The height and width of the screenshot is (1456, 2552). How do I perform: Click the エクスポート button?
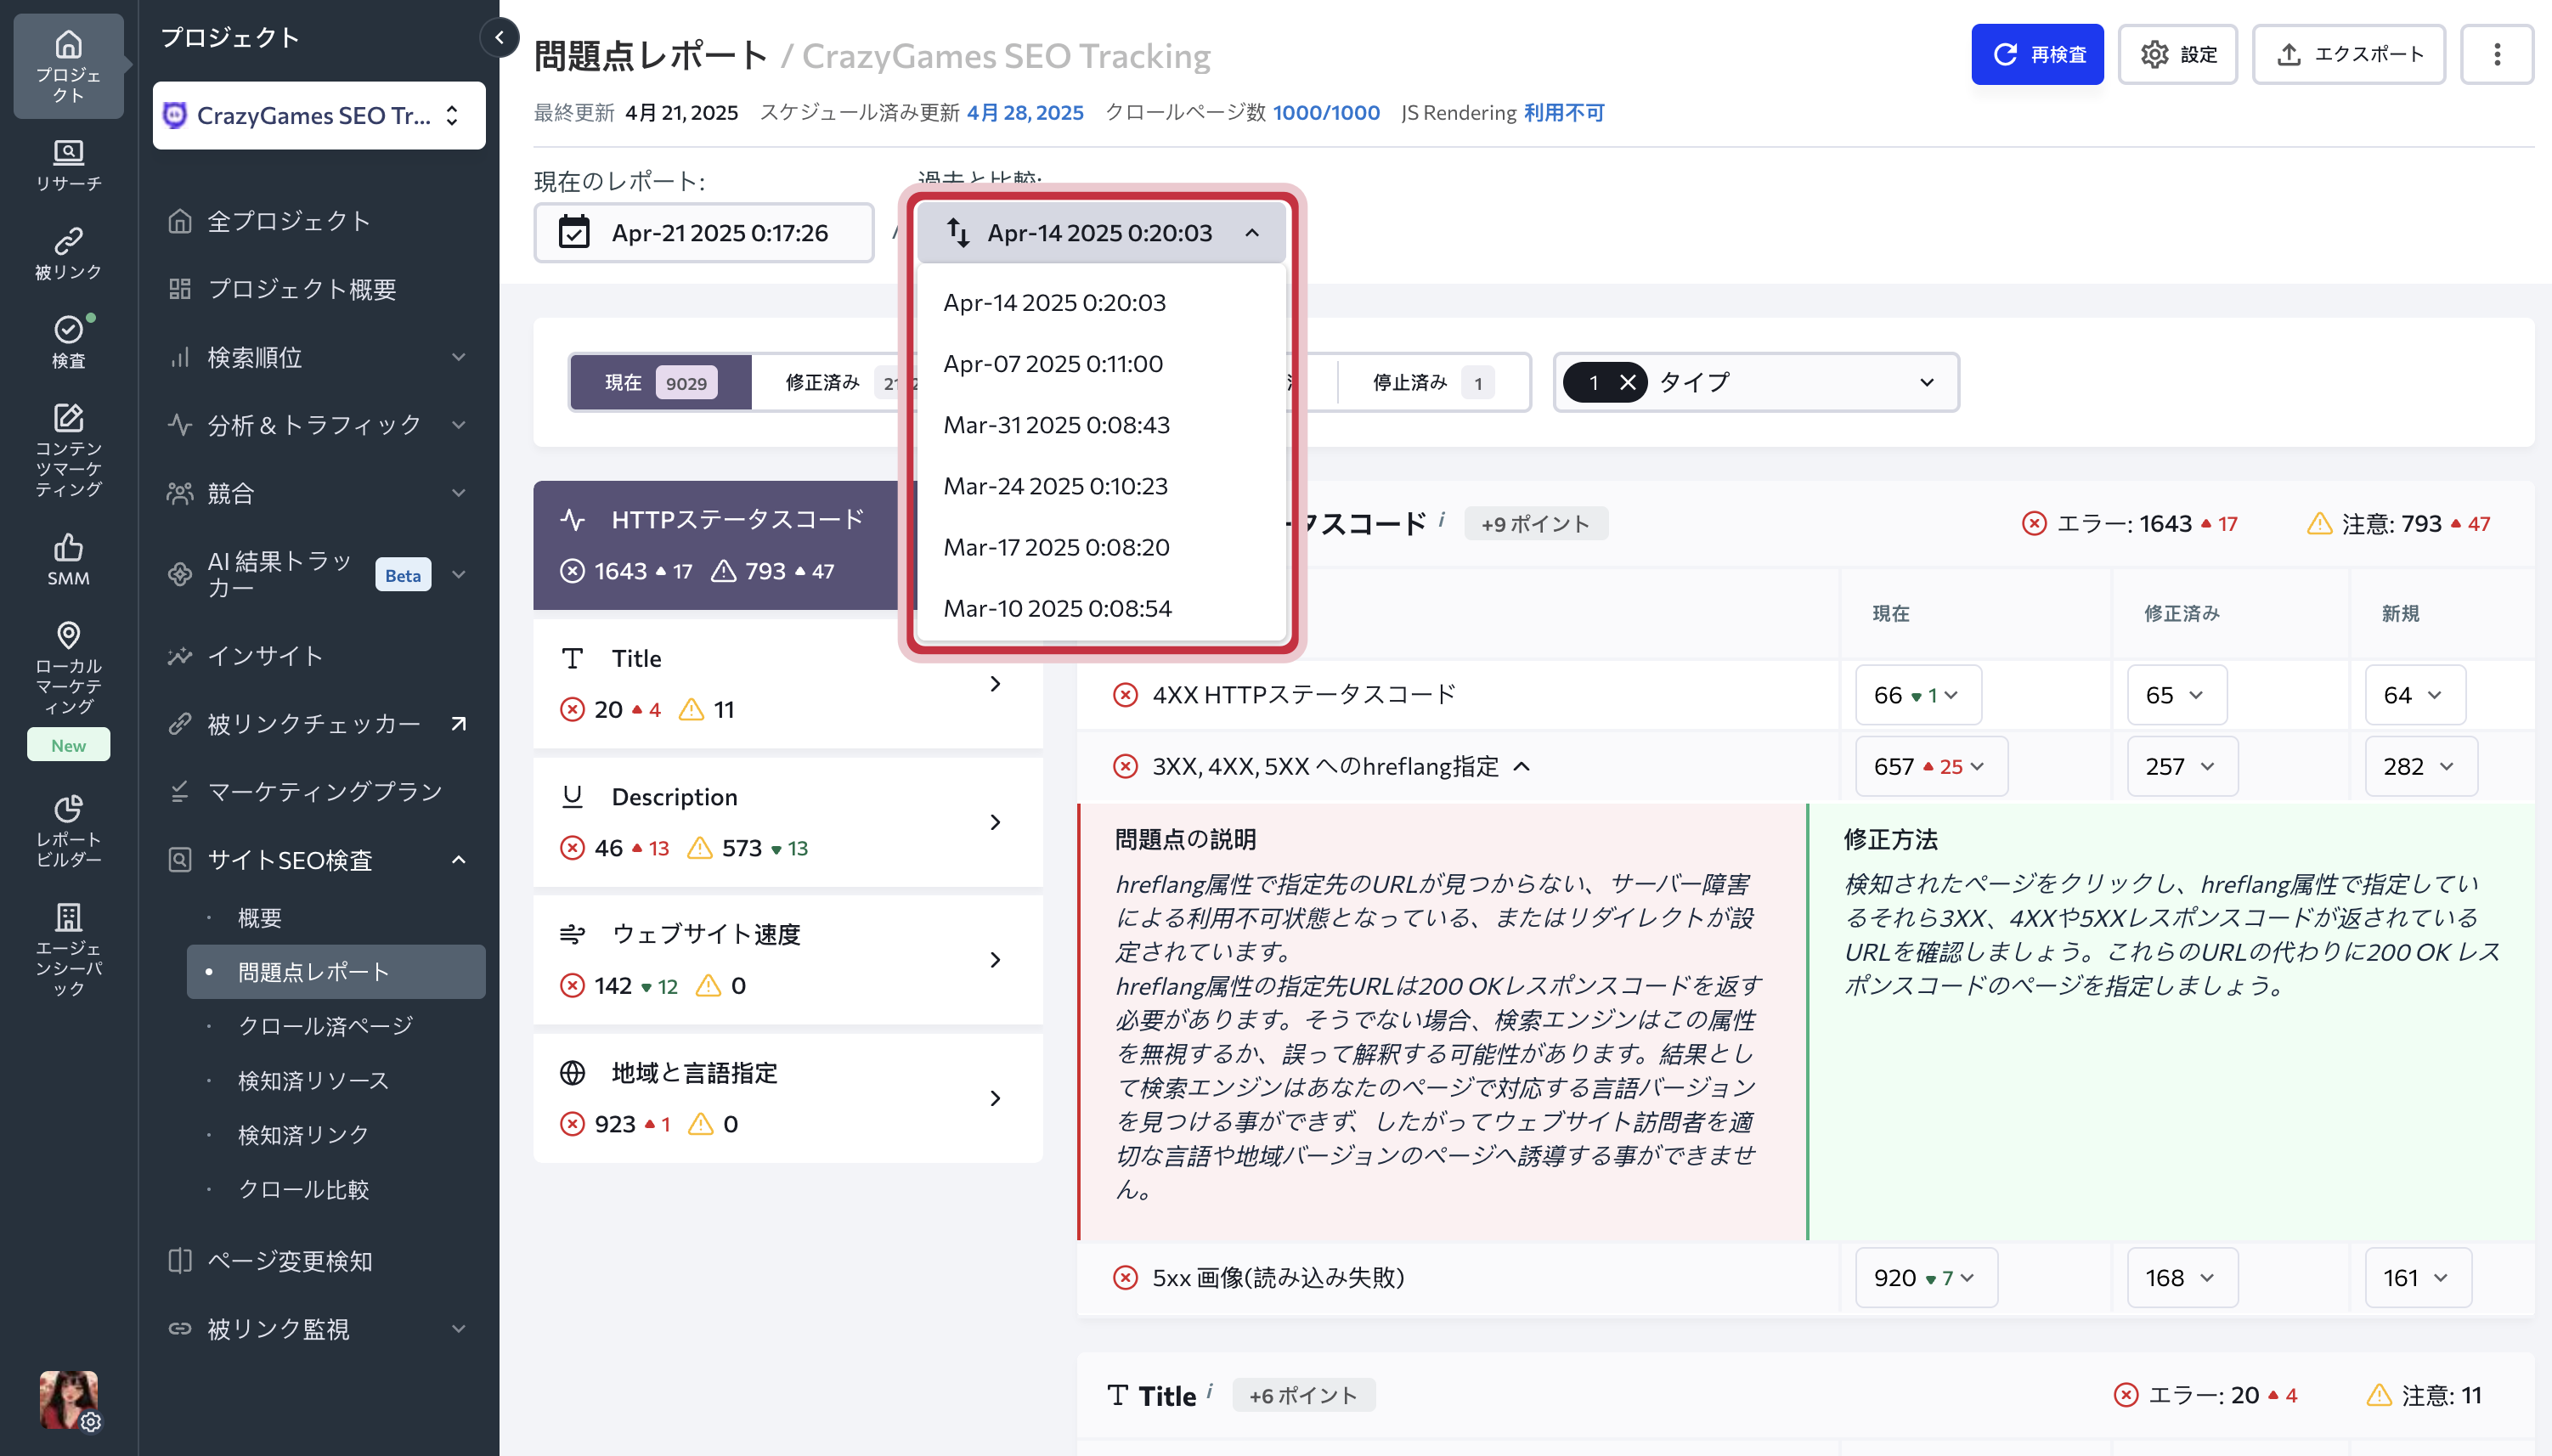[x=2348, y=54]
